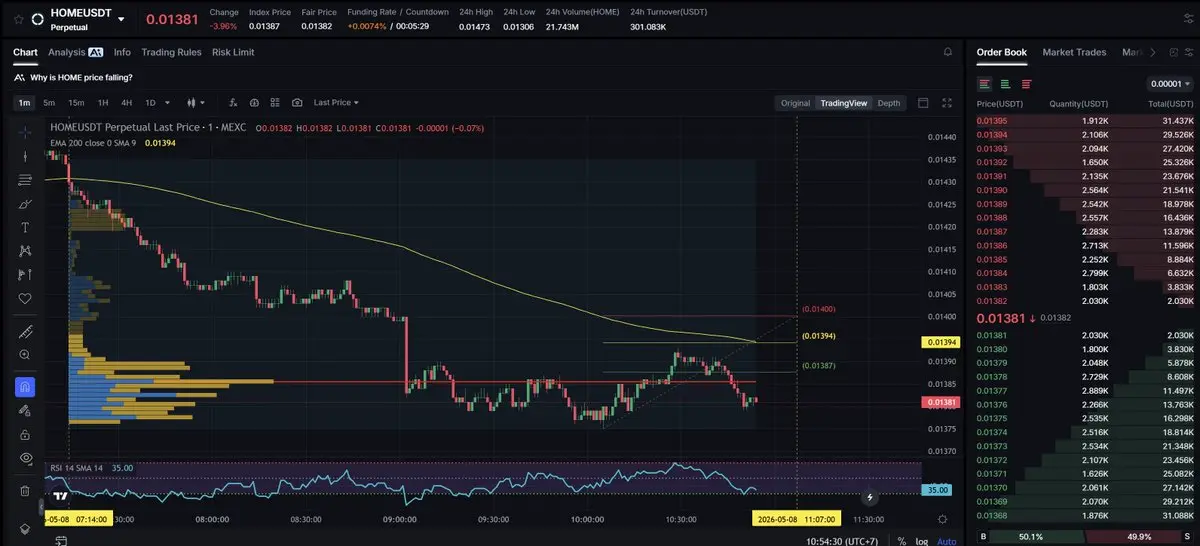Viewport: 1200px width, 546px height.
Task: Expand more timeframes dropdown arrow
Action: point(167,102)
